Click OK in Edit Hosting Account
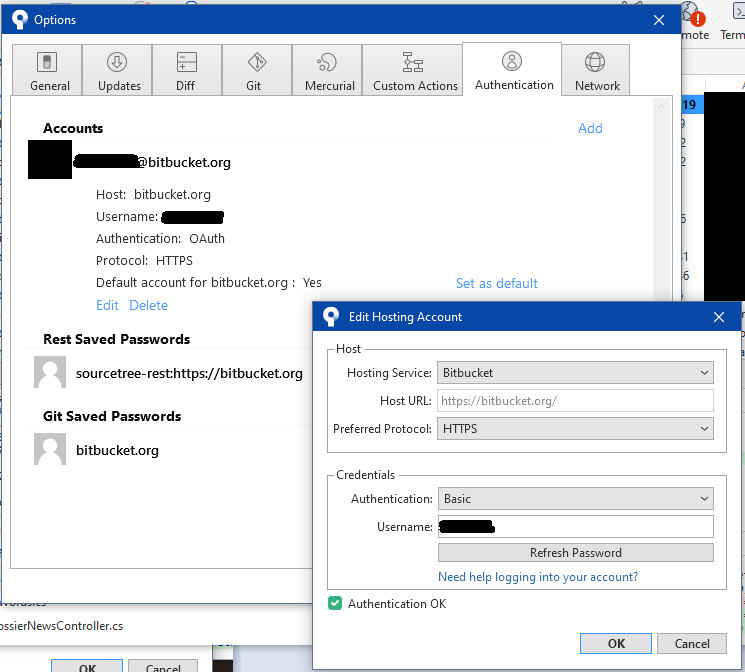Image resolution: width=745 pixels, height=672 pixels. tap(616, 643)
